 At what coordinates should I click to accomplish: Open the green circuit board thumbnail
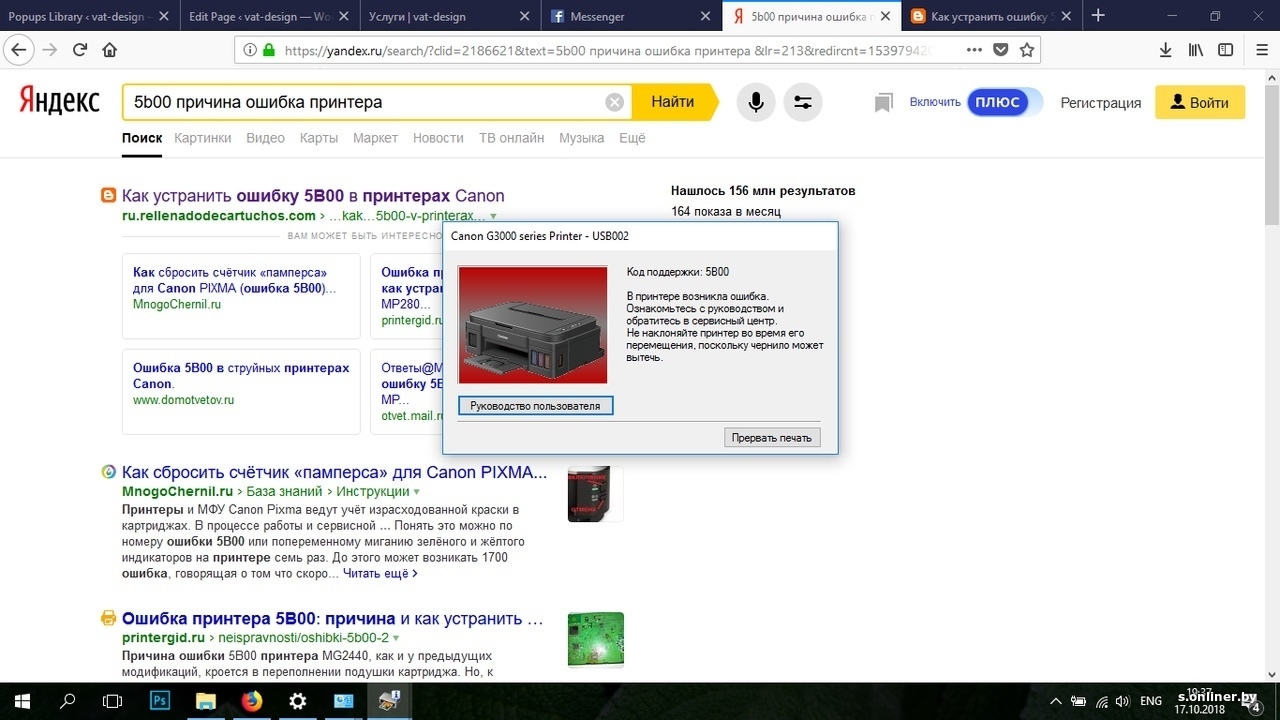595,641
